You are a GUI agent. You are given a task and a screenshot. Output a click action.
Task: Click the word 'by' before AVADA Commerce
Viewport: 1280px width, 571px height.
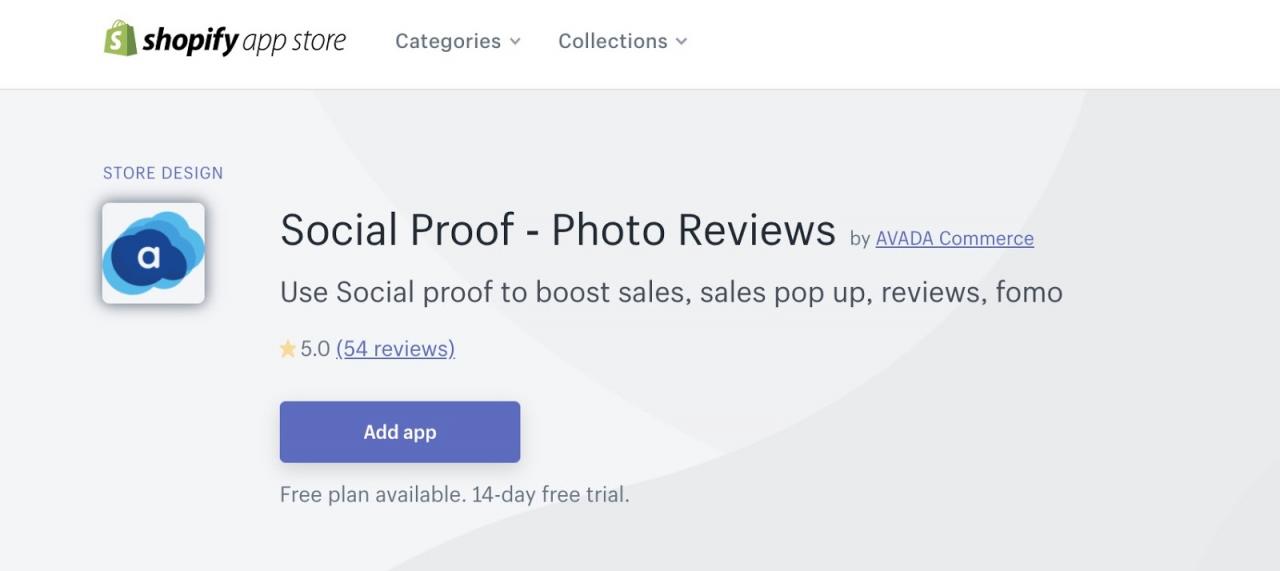point(860,239)
